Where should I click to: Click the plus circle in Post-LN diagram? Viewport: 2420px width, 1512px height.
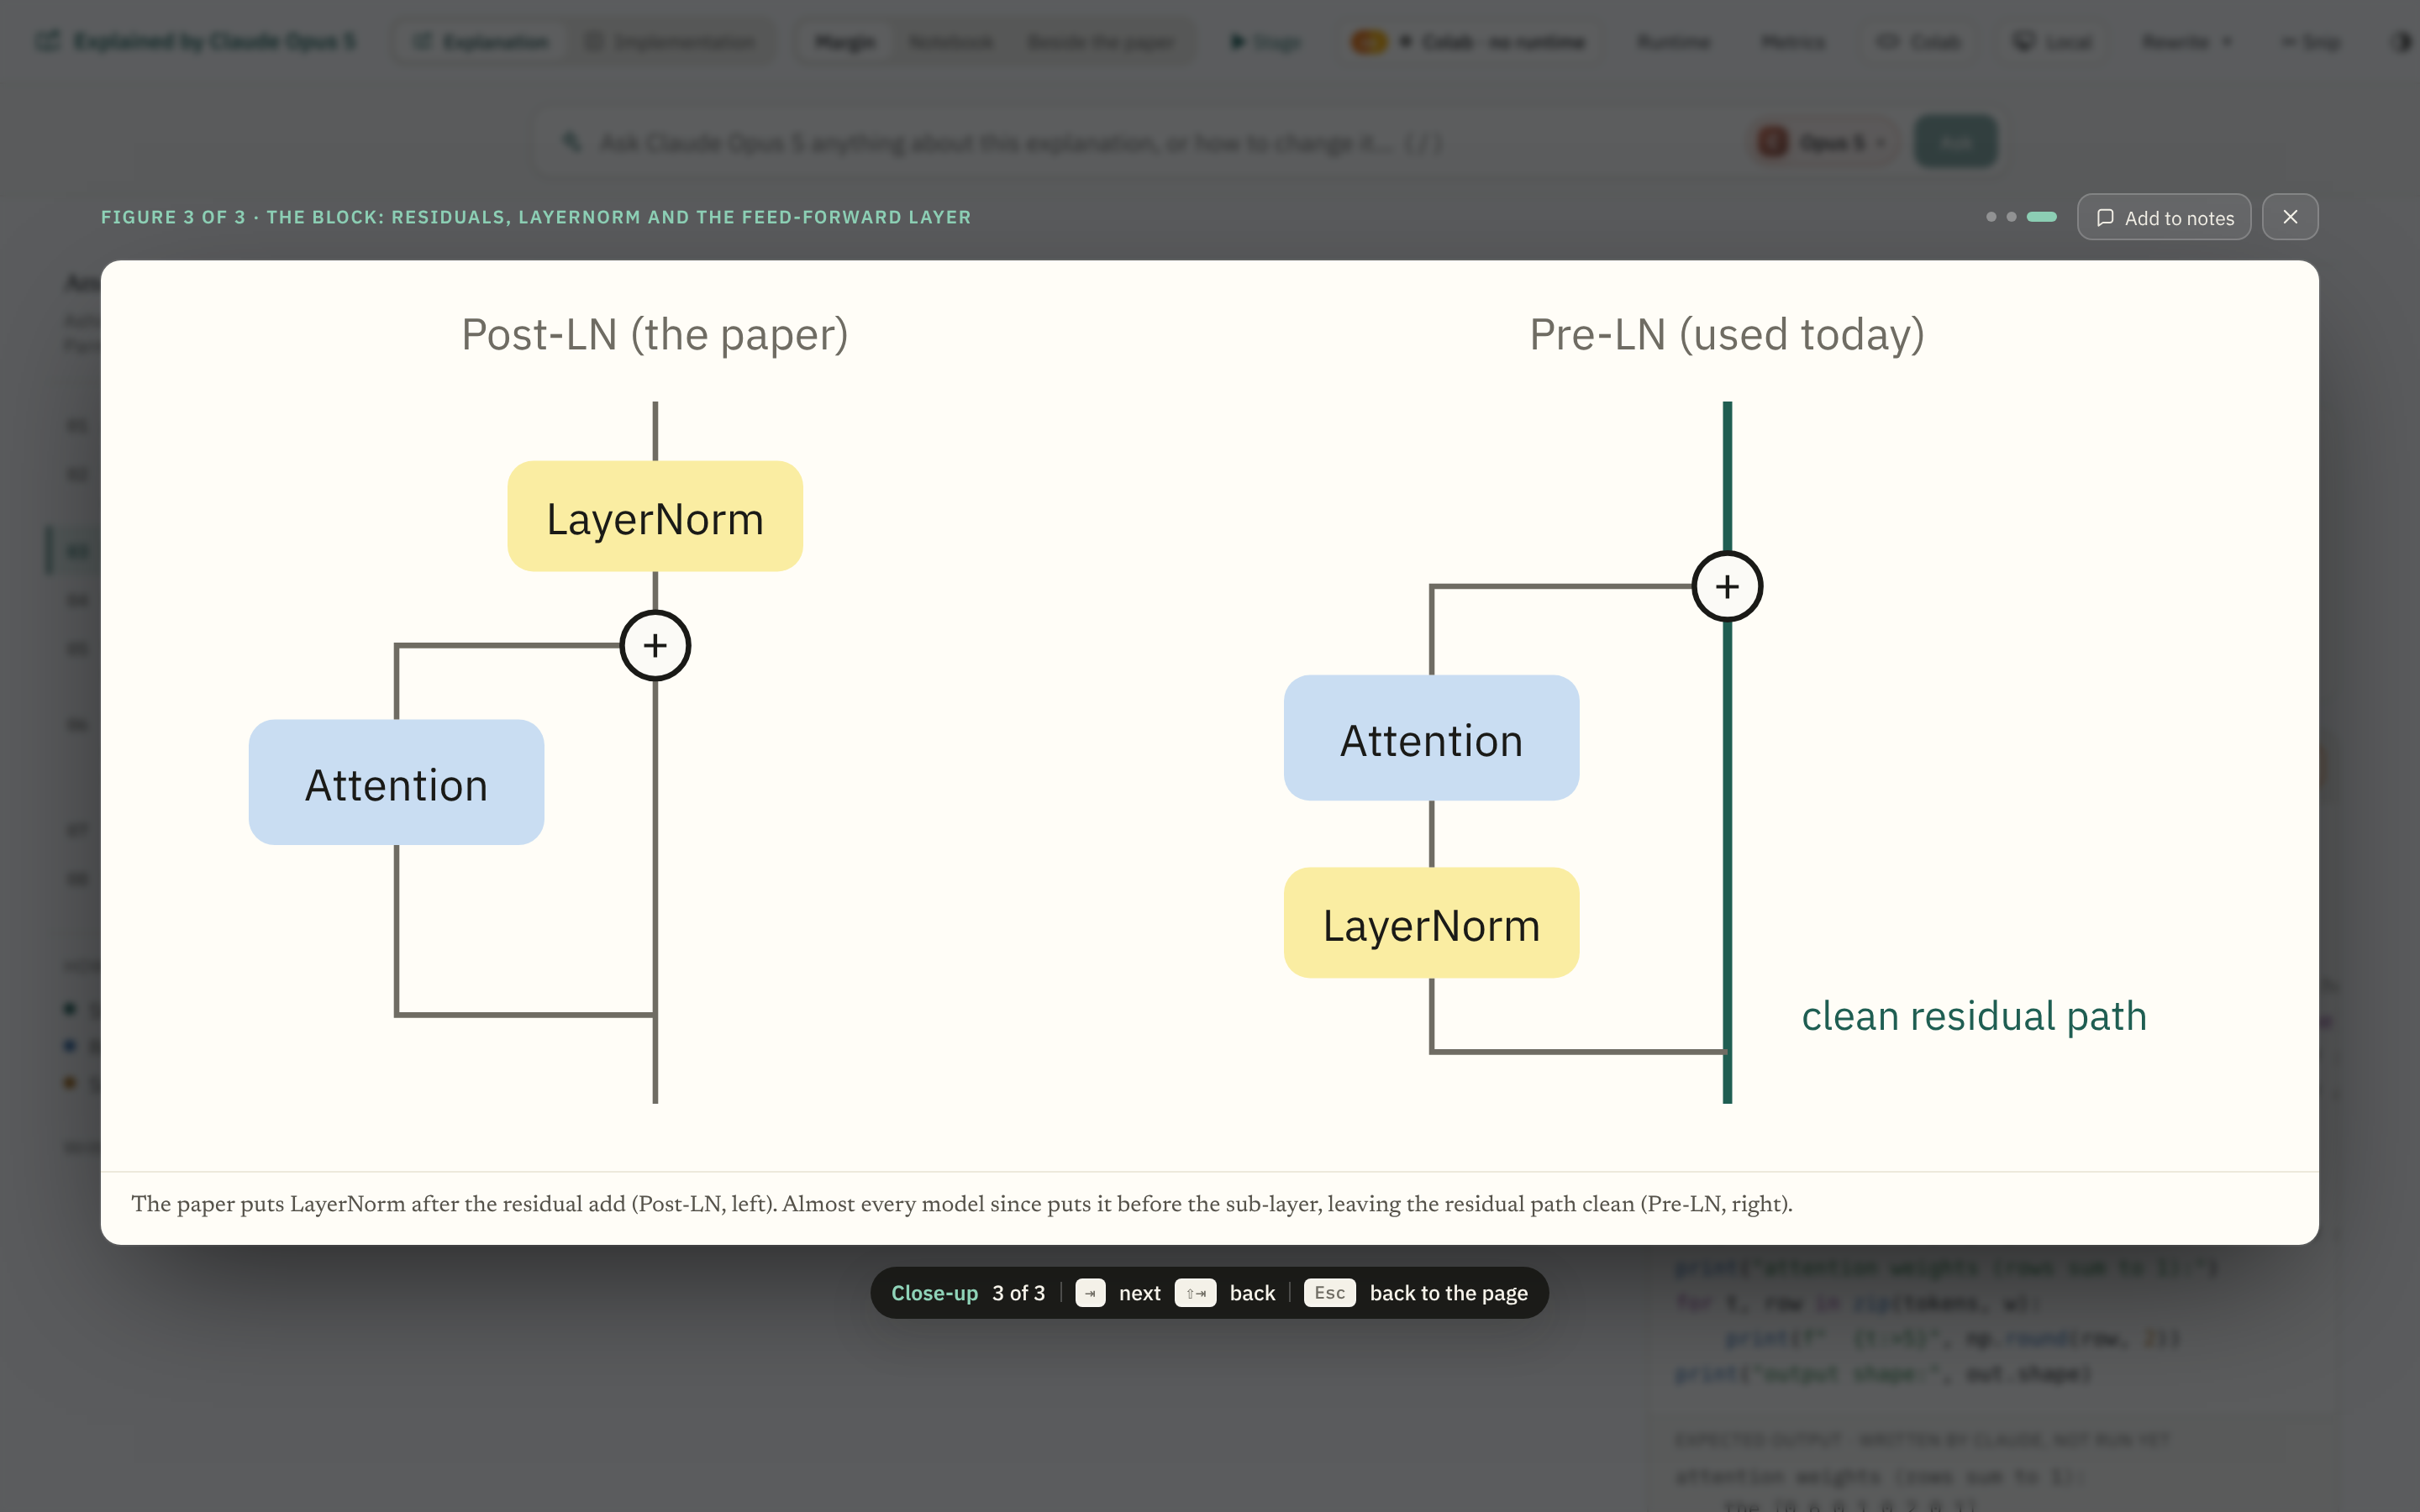click(x=655, y=645)
